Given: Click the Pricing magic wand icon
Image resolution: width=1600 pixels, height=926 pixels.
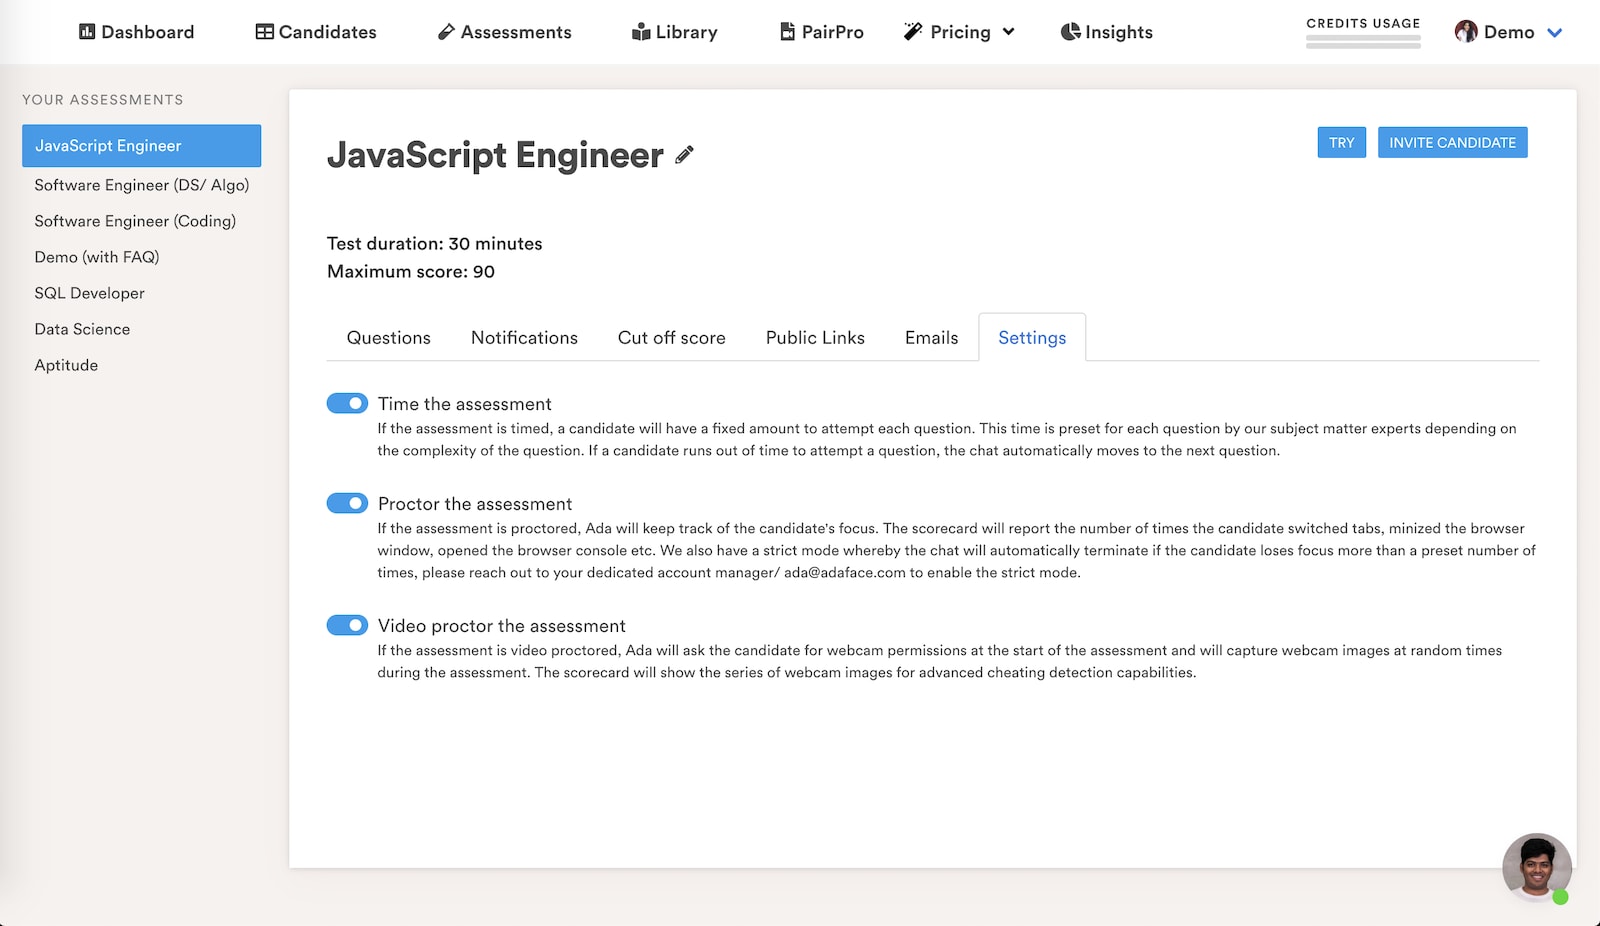Looking at the screenshot, I should click(913, 32).
